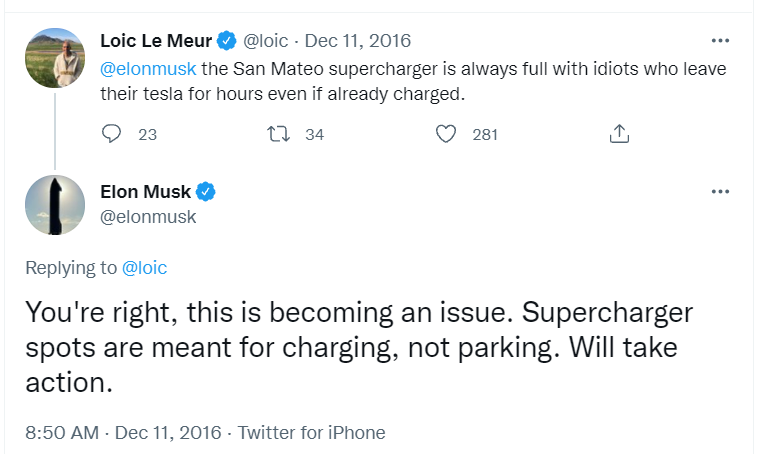Click the reply icon on Loic's tweet
This screenshot has width=773, height=454.
click(113, 134)
